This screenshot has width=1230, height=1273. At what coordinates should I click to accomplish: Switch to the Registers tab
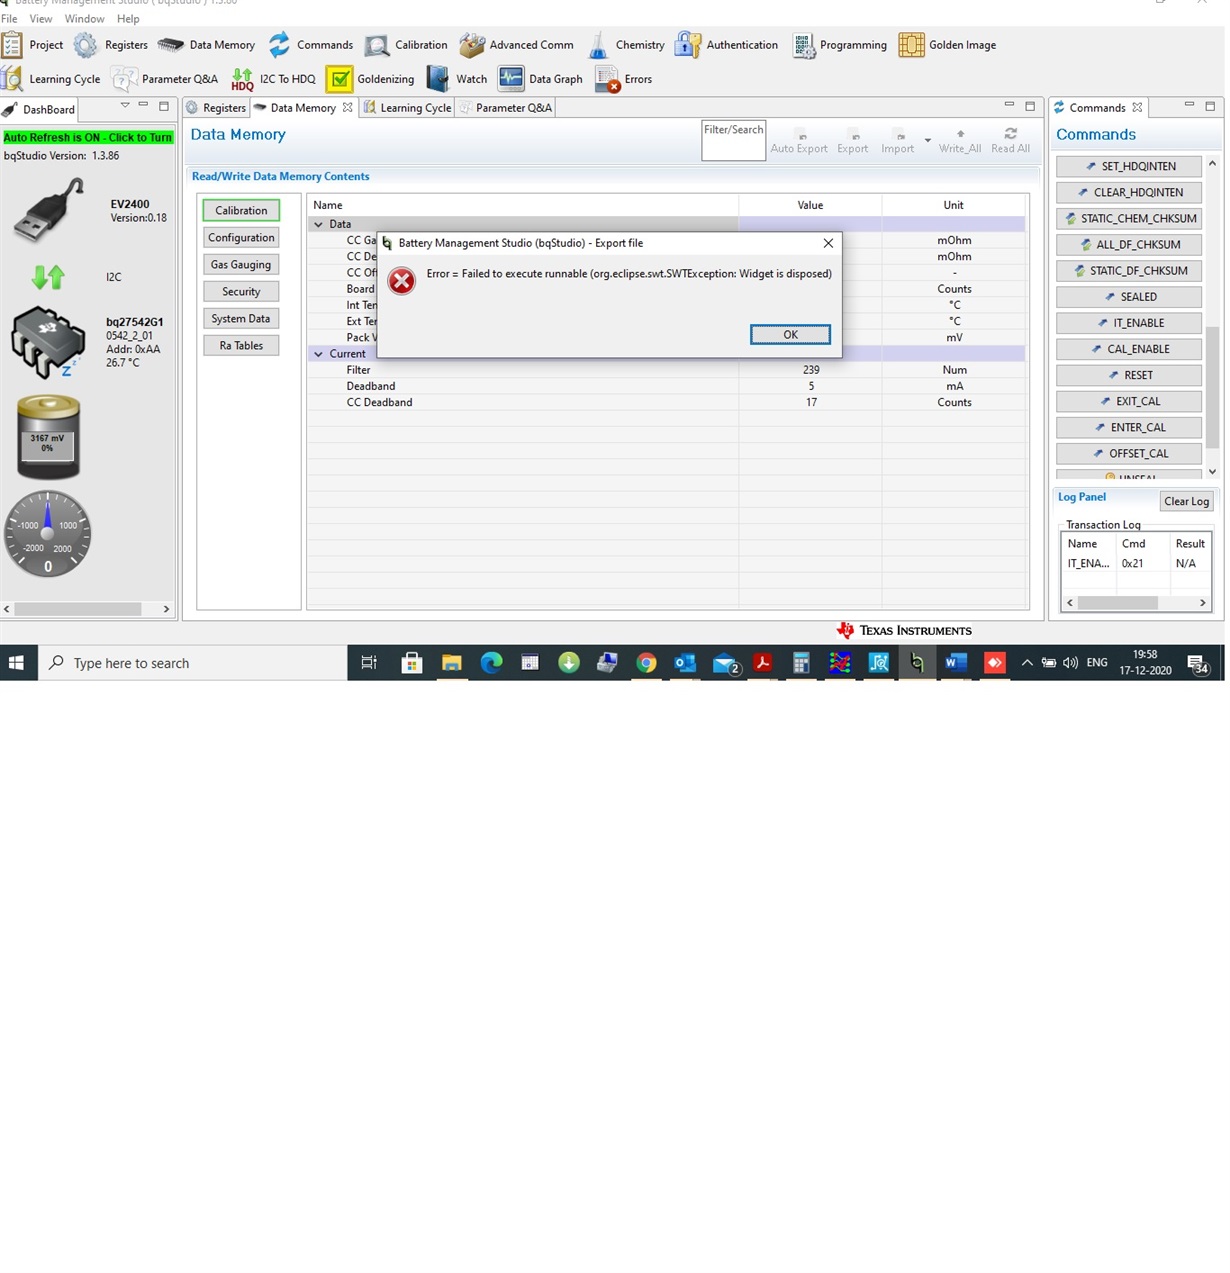pos(216,108)
